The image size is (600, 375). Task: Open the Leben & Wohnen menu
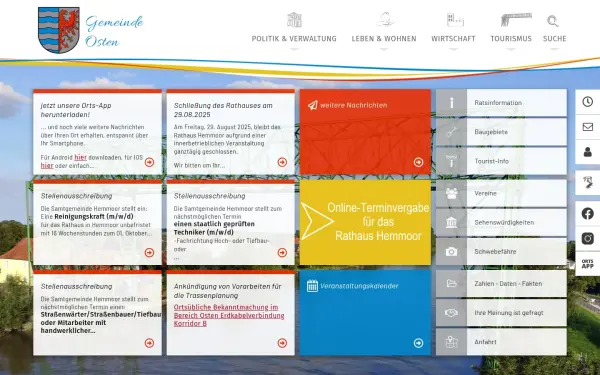(x=384, y=39)
